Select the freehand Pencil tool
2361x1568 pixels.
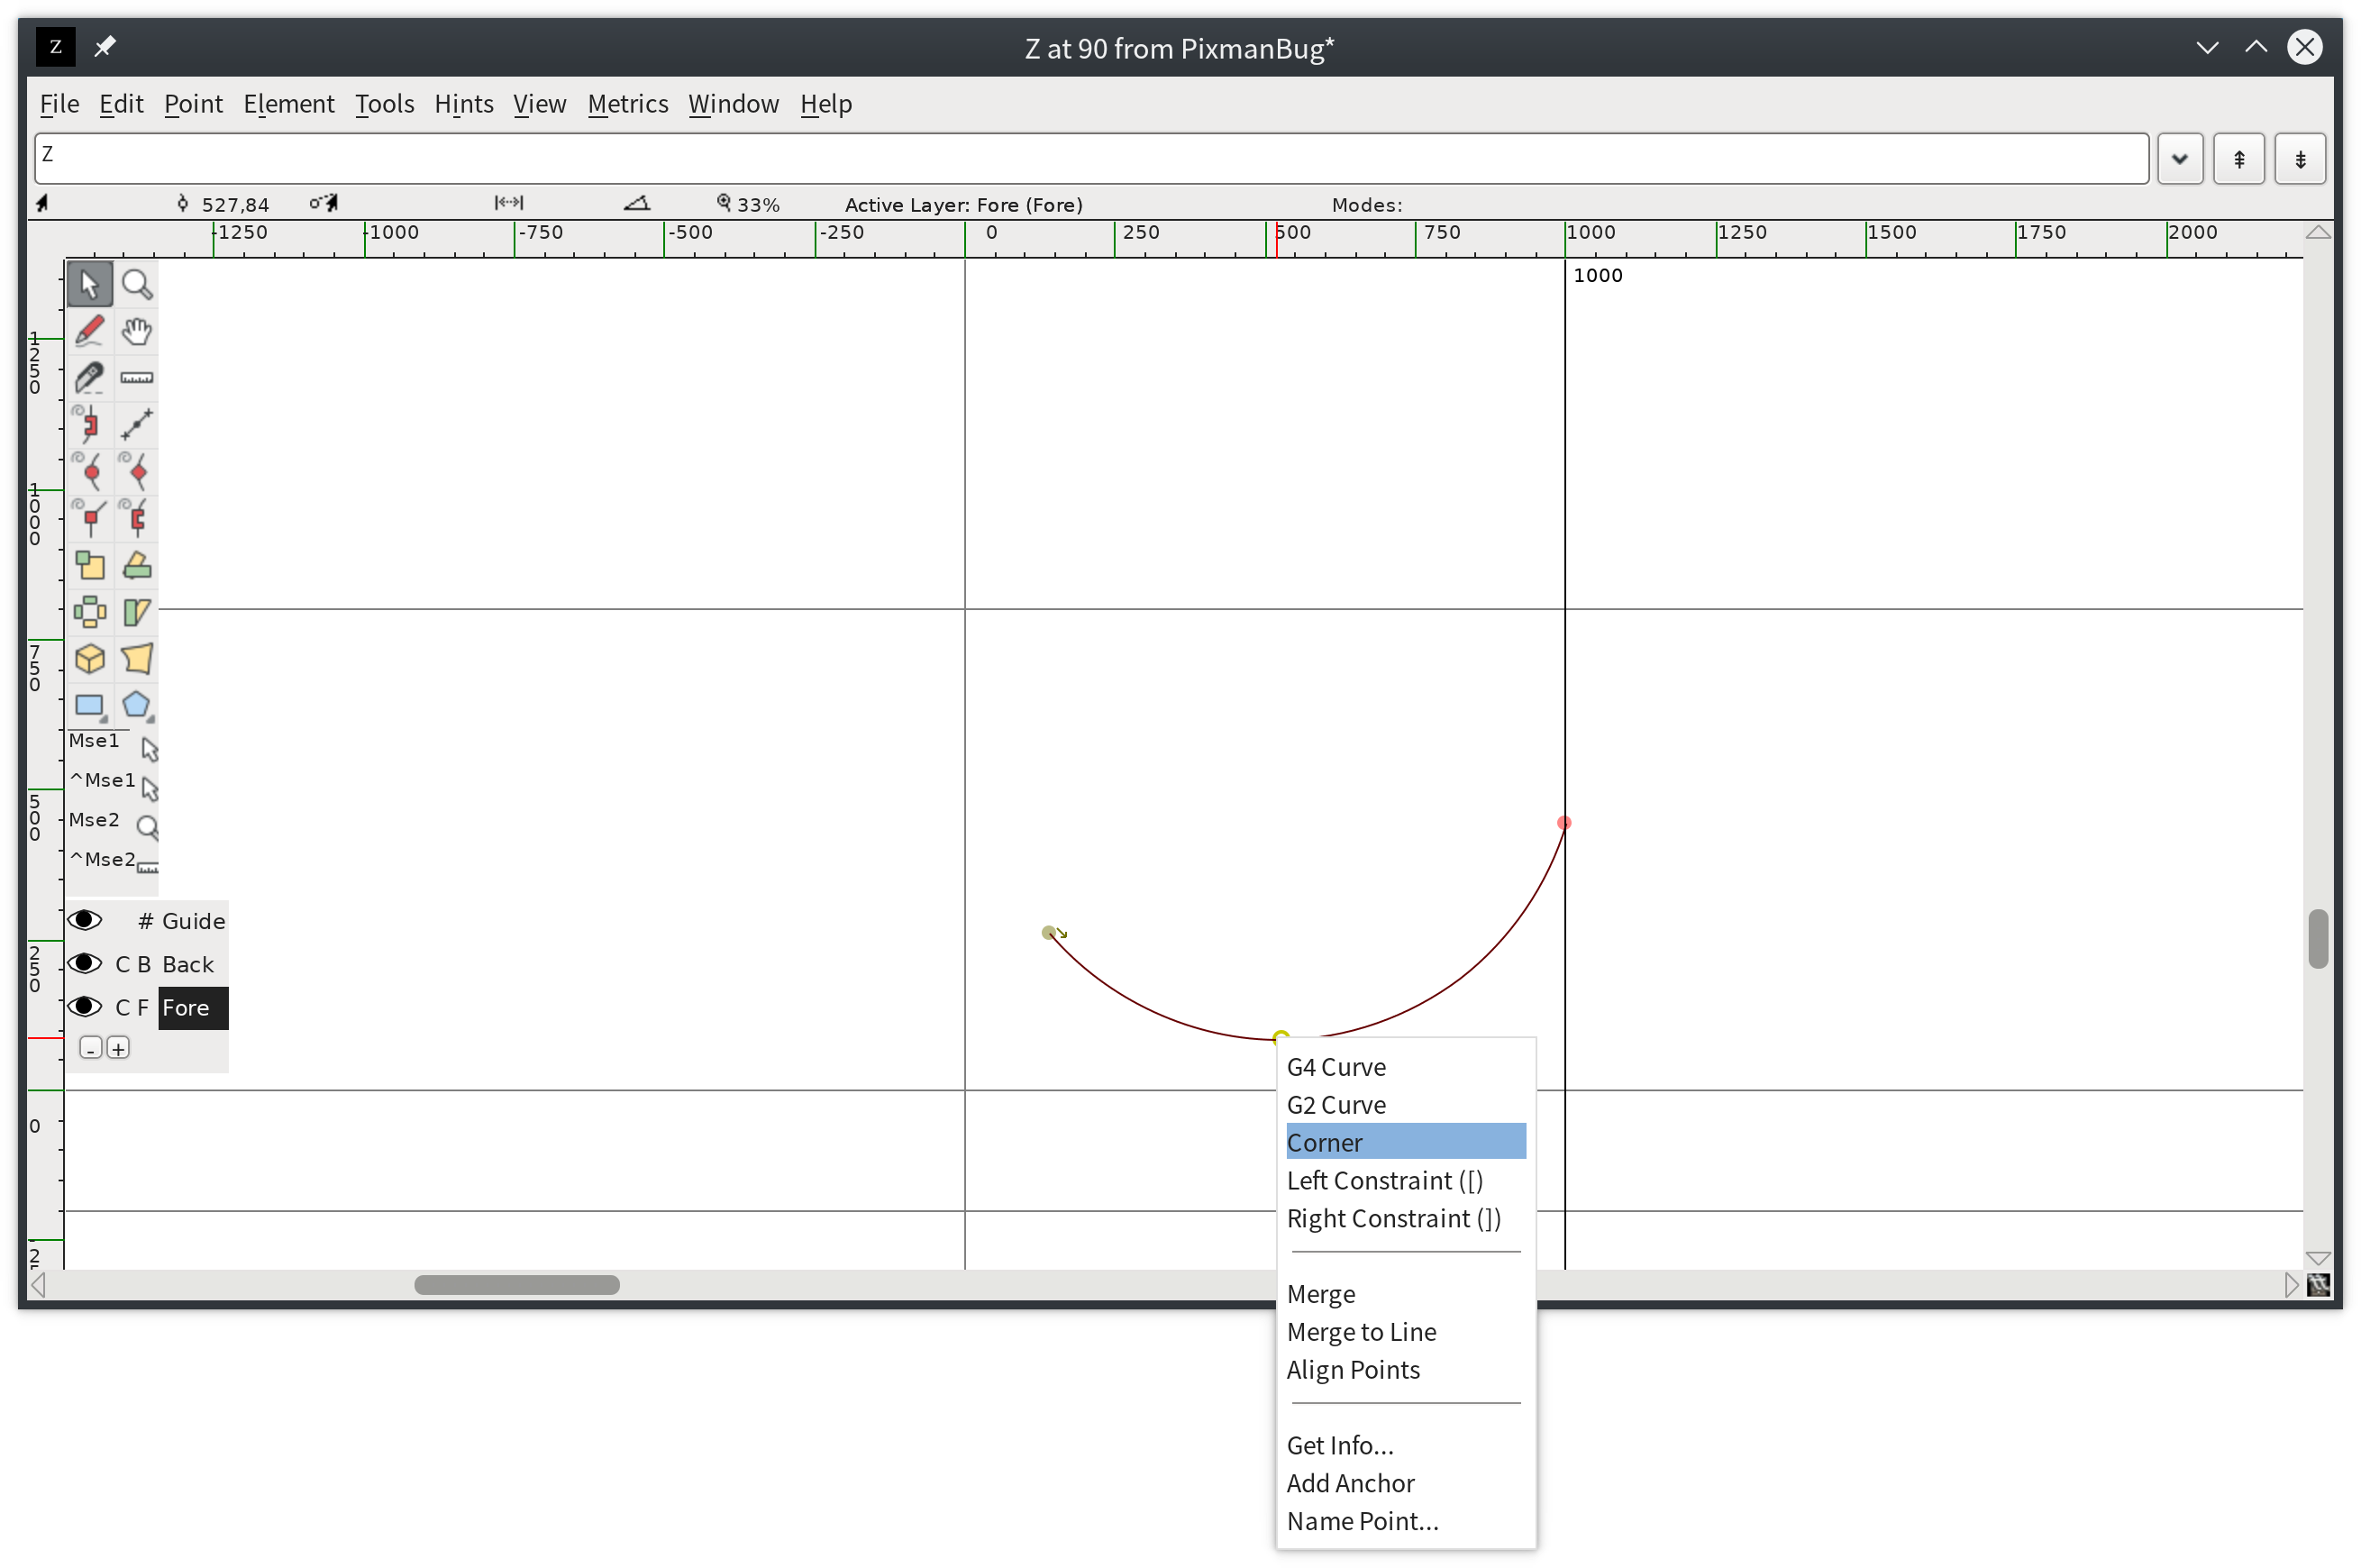(90, 330)
